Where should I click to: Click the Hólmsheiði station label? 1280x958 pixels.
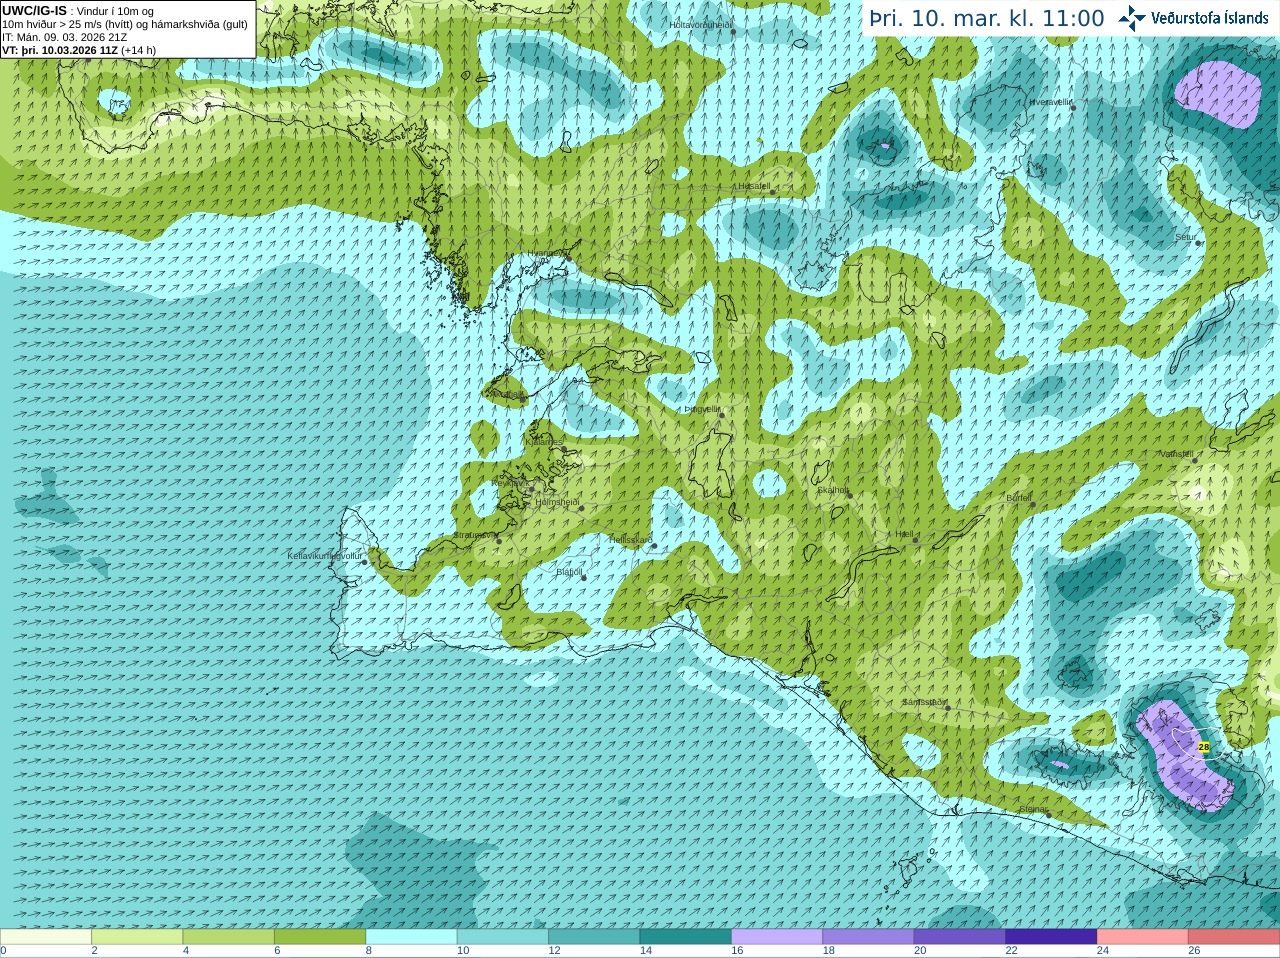[557, 502]
